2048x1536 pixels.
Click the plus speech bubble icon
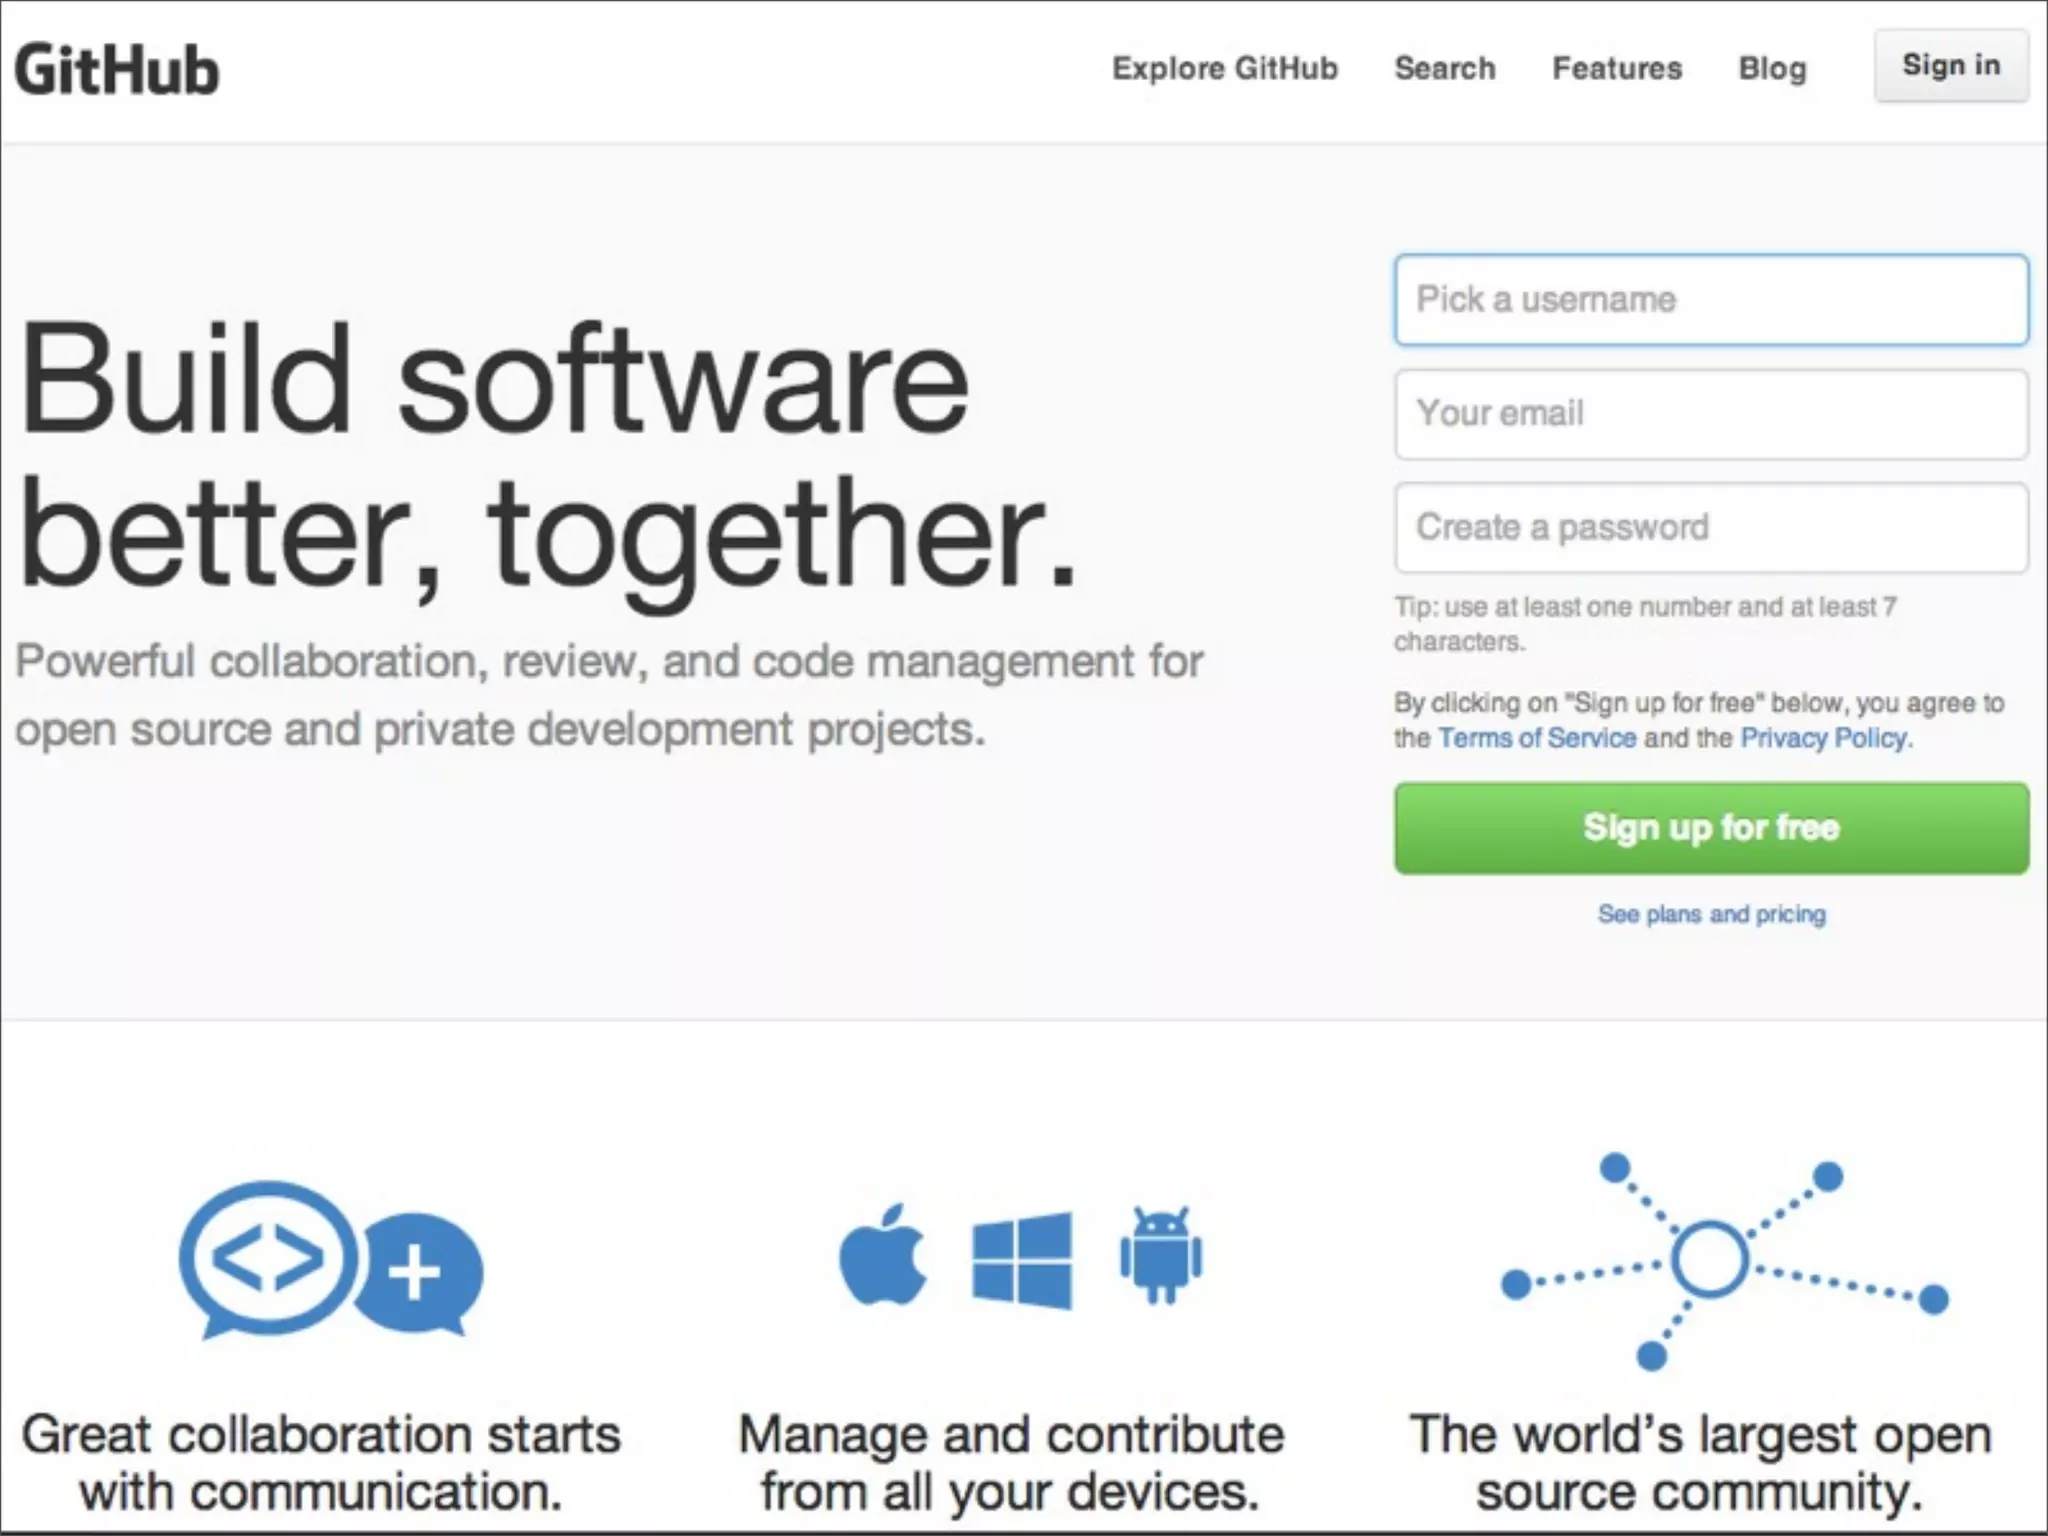(420, 1272)
